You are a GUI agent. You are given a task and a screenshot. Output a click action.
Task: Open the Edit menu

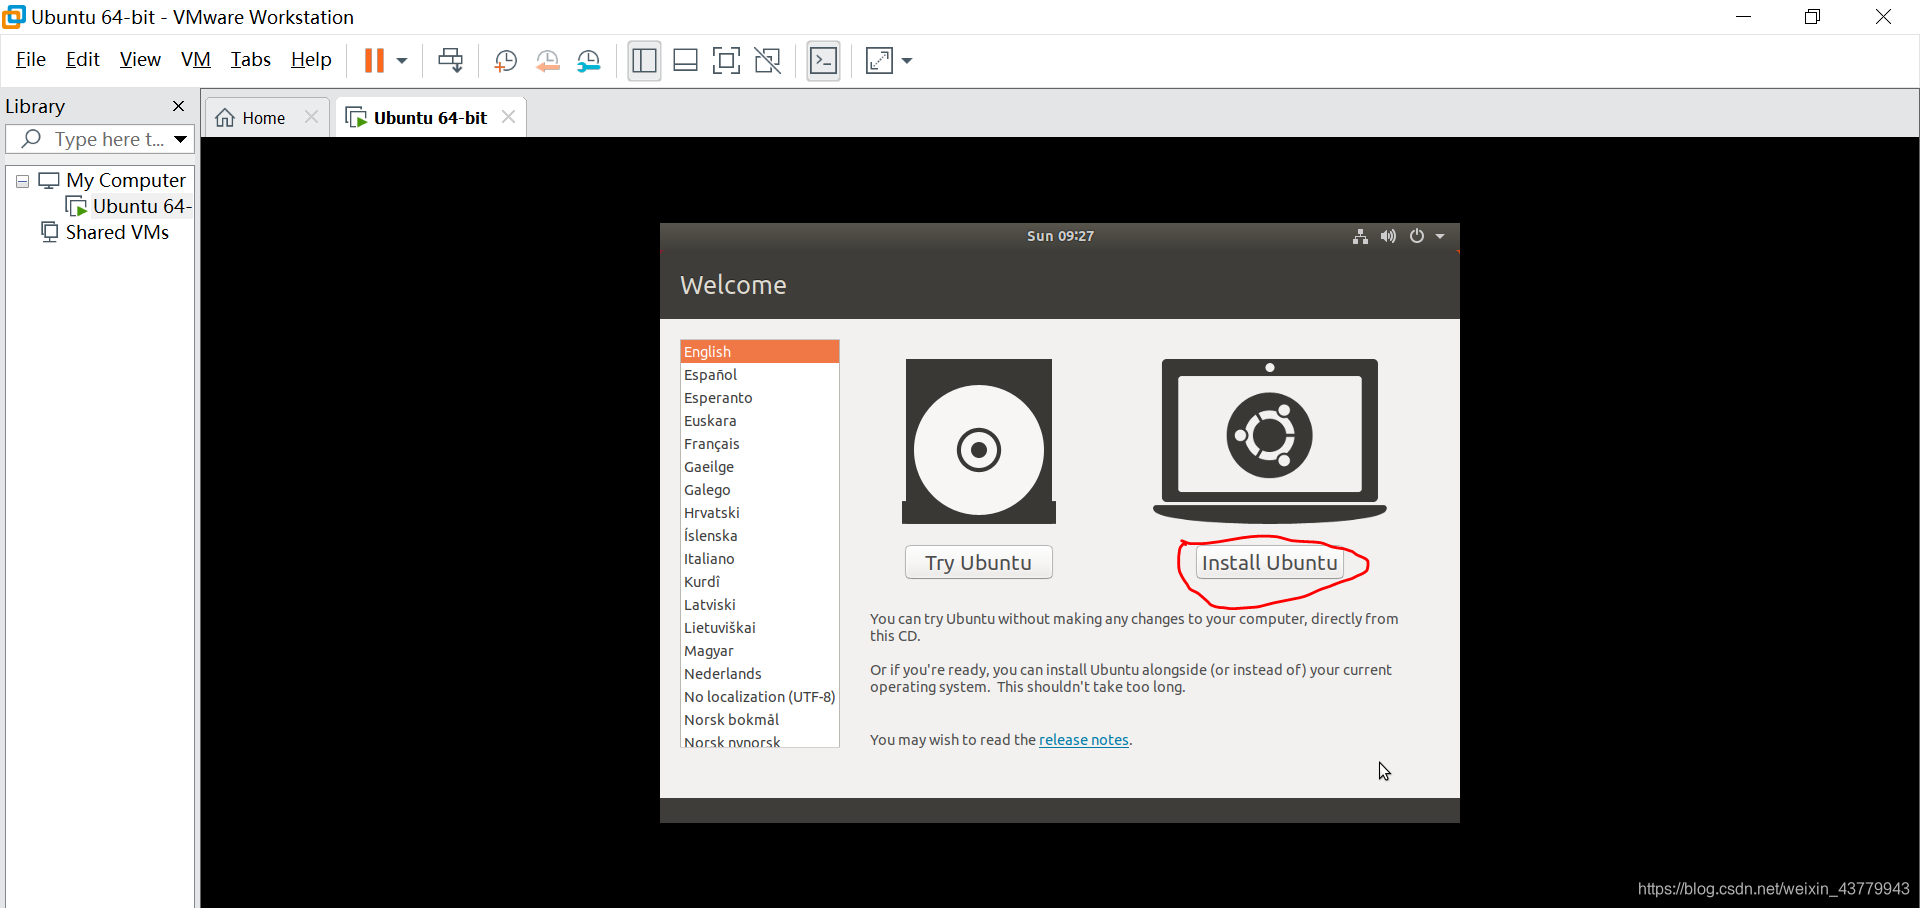(82, 60)
